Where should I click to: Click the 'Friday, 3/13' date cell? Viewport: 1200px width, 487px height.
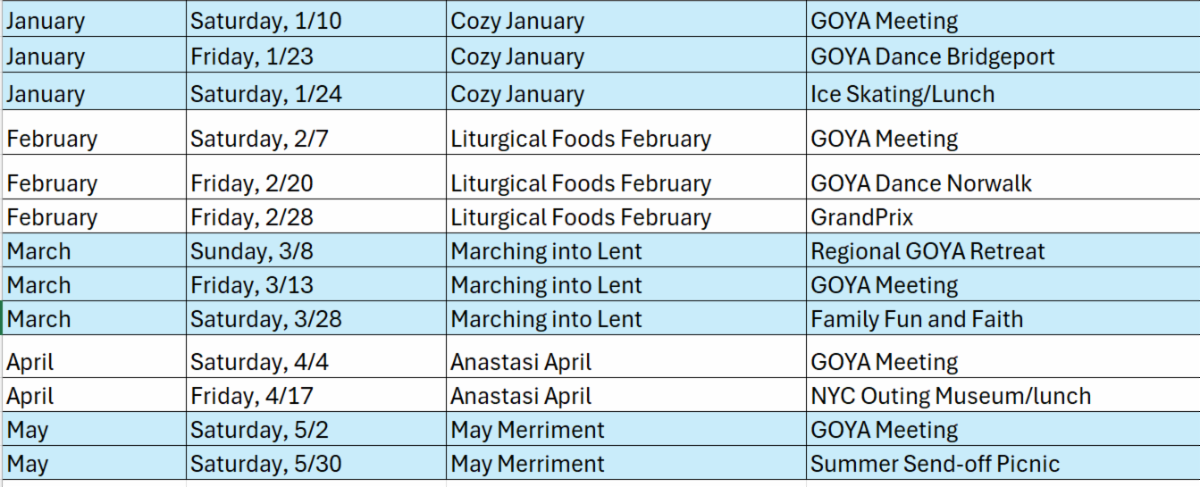(251, 285)
